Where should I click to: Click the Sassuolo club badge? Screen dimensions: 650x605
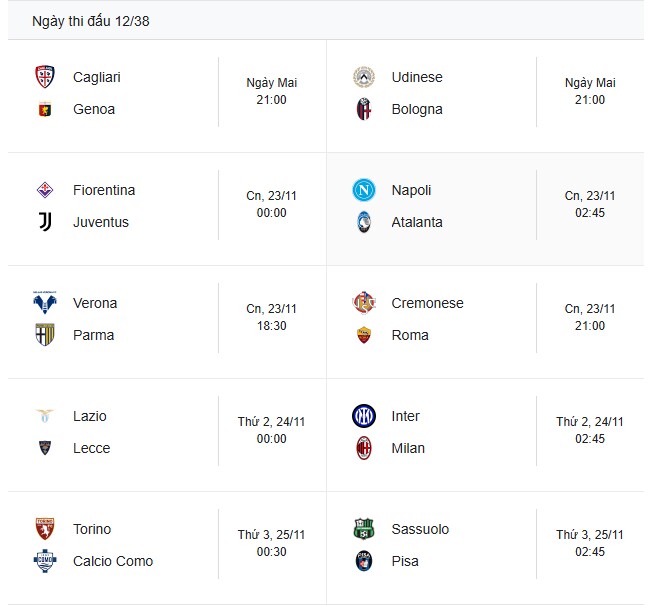point(363,529)
